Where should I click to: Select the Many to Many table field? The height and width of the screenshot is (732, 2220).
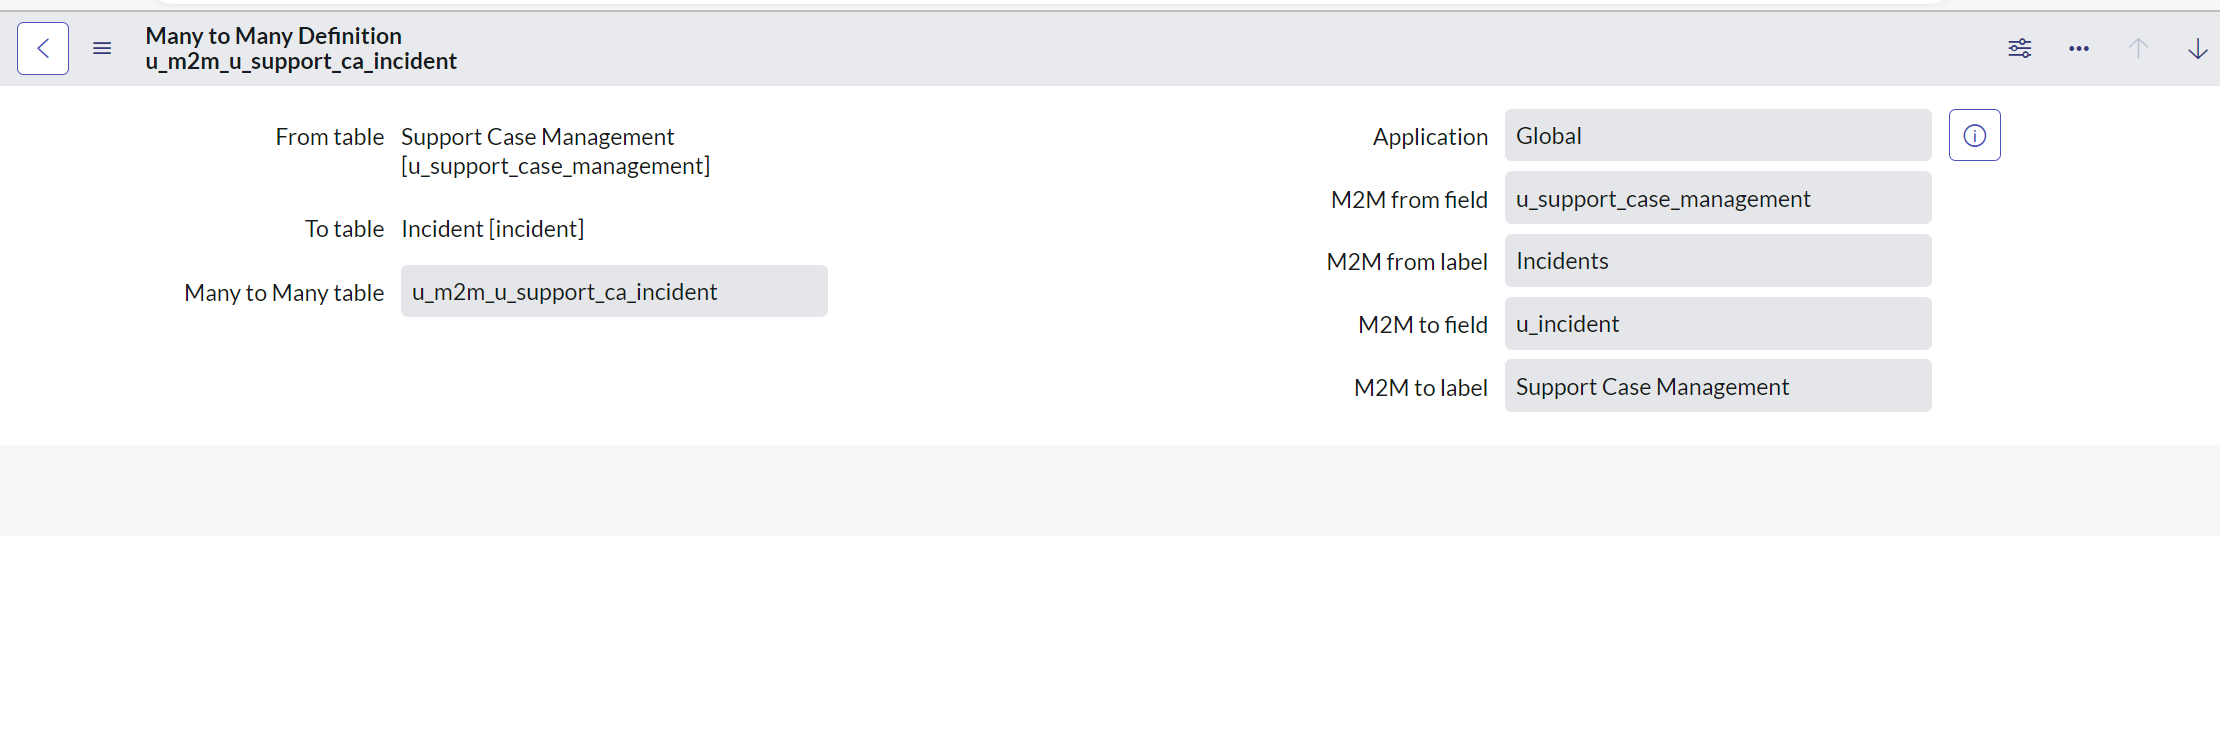[613, 291]
